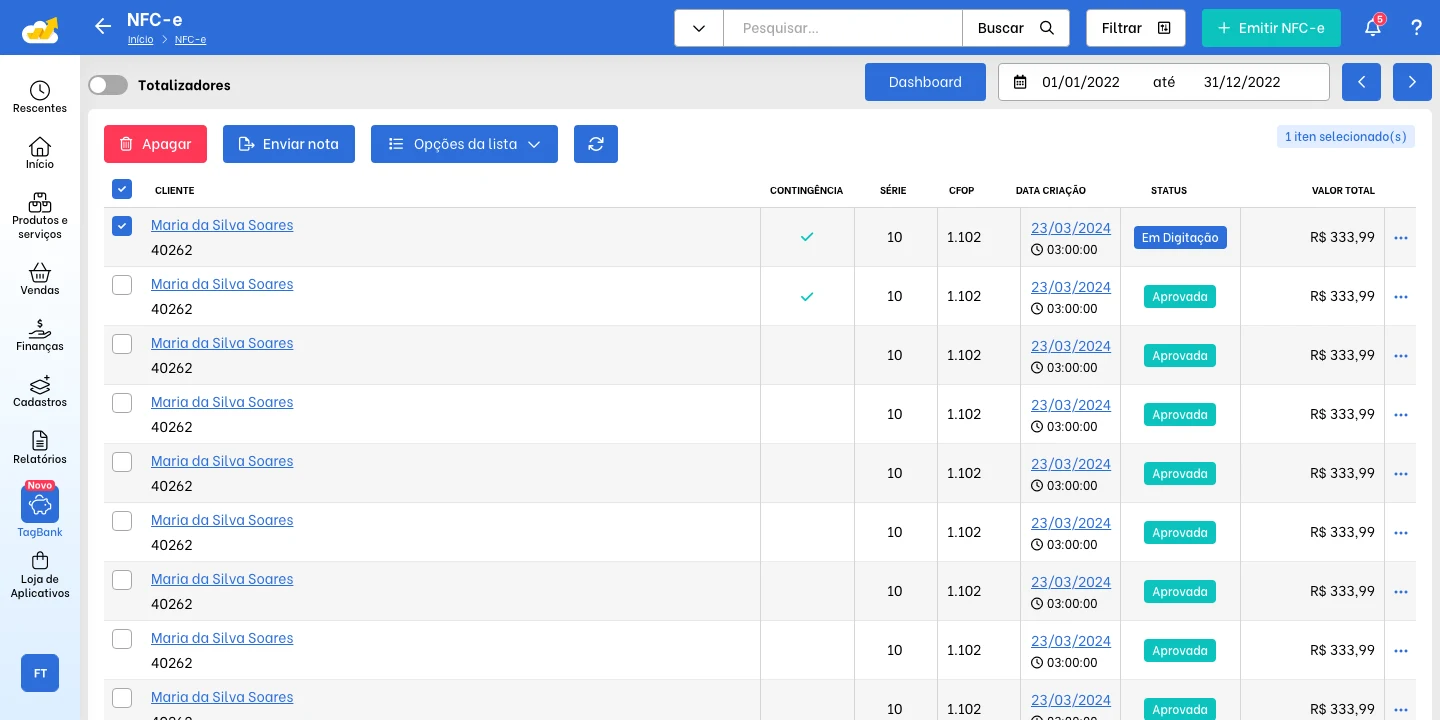Click Emitir NFC-e button
This screenshot has height=720, width=1440.
pos(1271,28)
